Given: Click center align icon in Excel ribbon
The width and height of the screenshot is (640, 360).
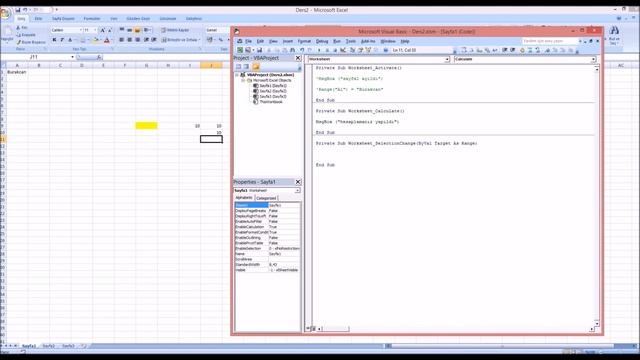Looking at the screenshot, I should point(129,40).
